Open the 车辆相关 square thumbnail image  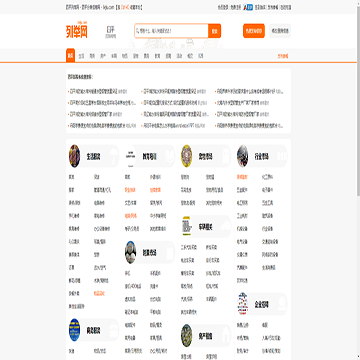(x=186, y=226)
